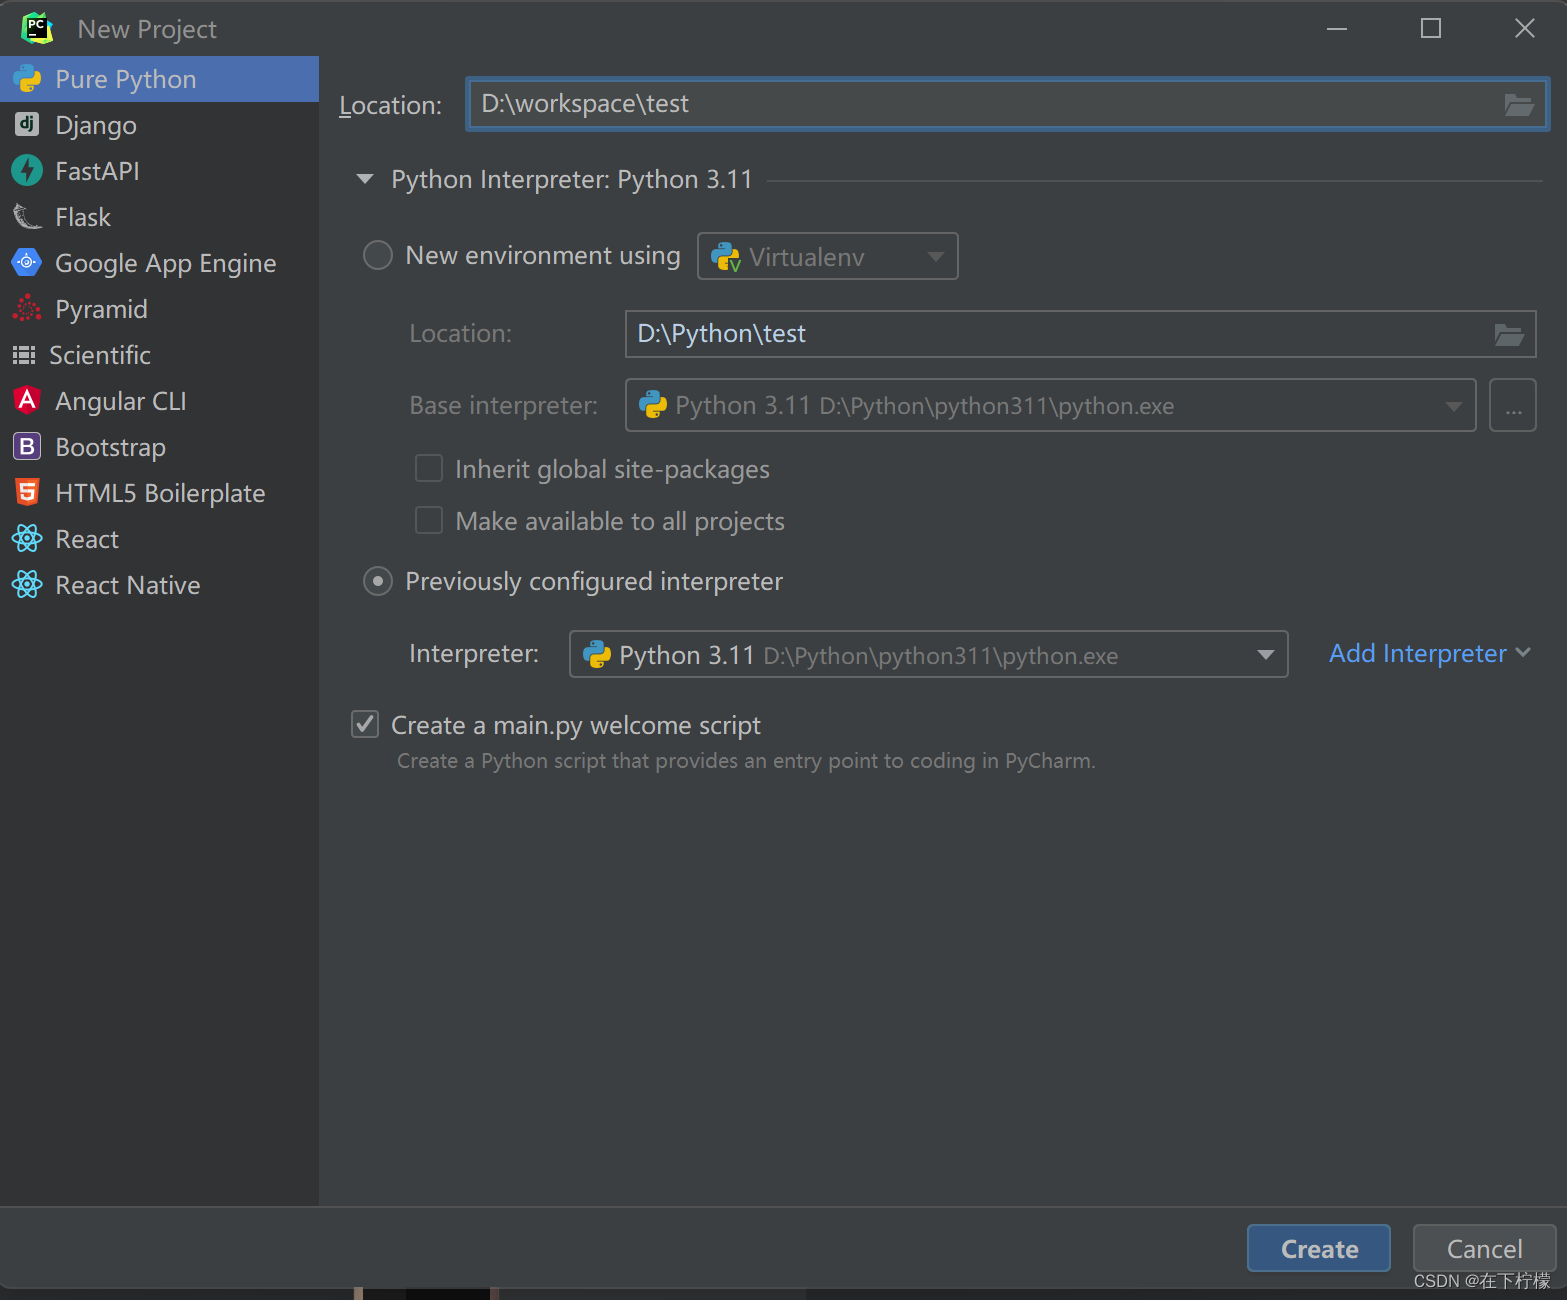Screen dimensions: 1567x1300
Task: Select Scientific project type
Action: (159, 355)
